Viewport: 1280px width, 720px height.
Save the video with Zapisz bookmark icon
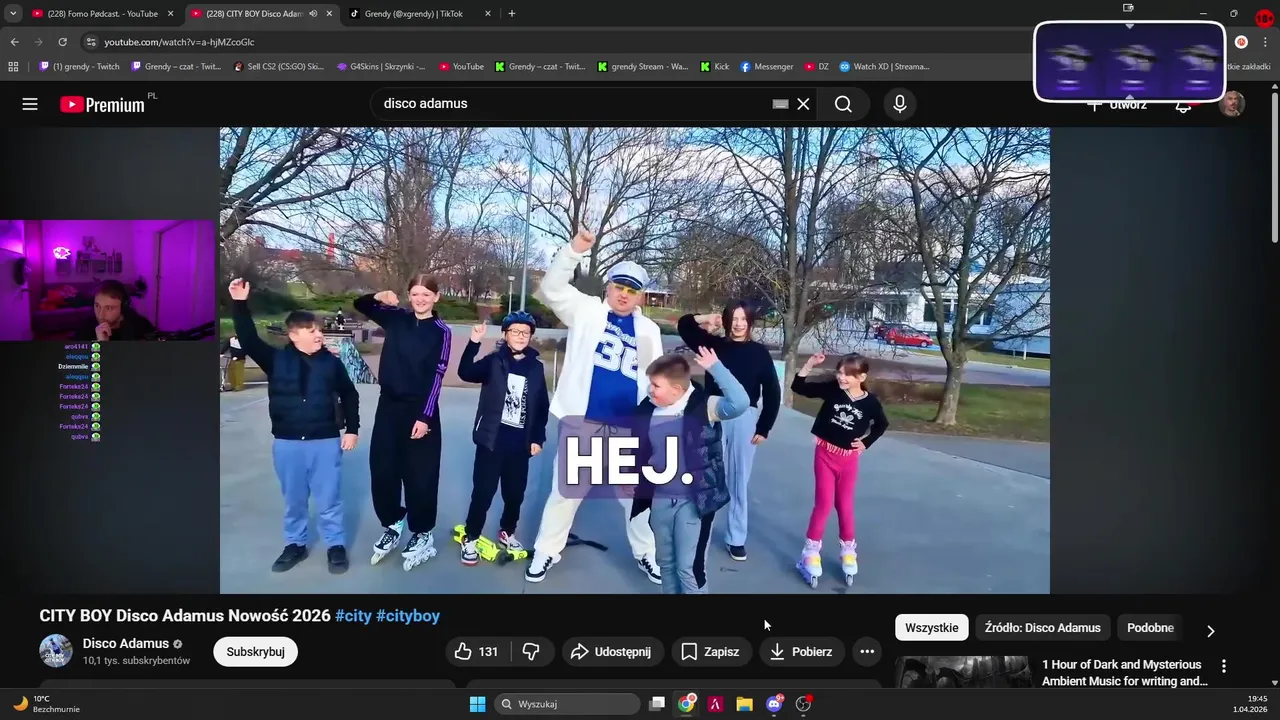pyautogui.click(x=711, y=652)
